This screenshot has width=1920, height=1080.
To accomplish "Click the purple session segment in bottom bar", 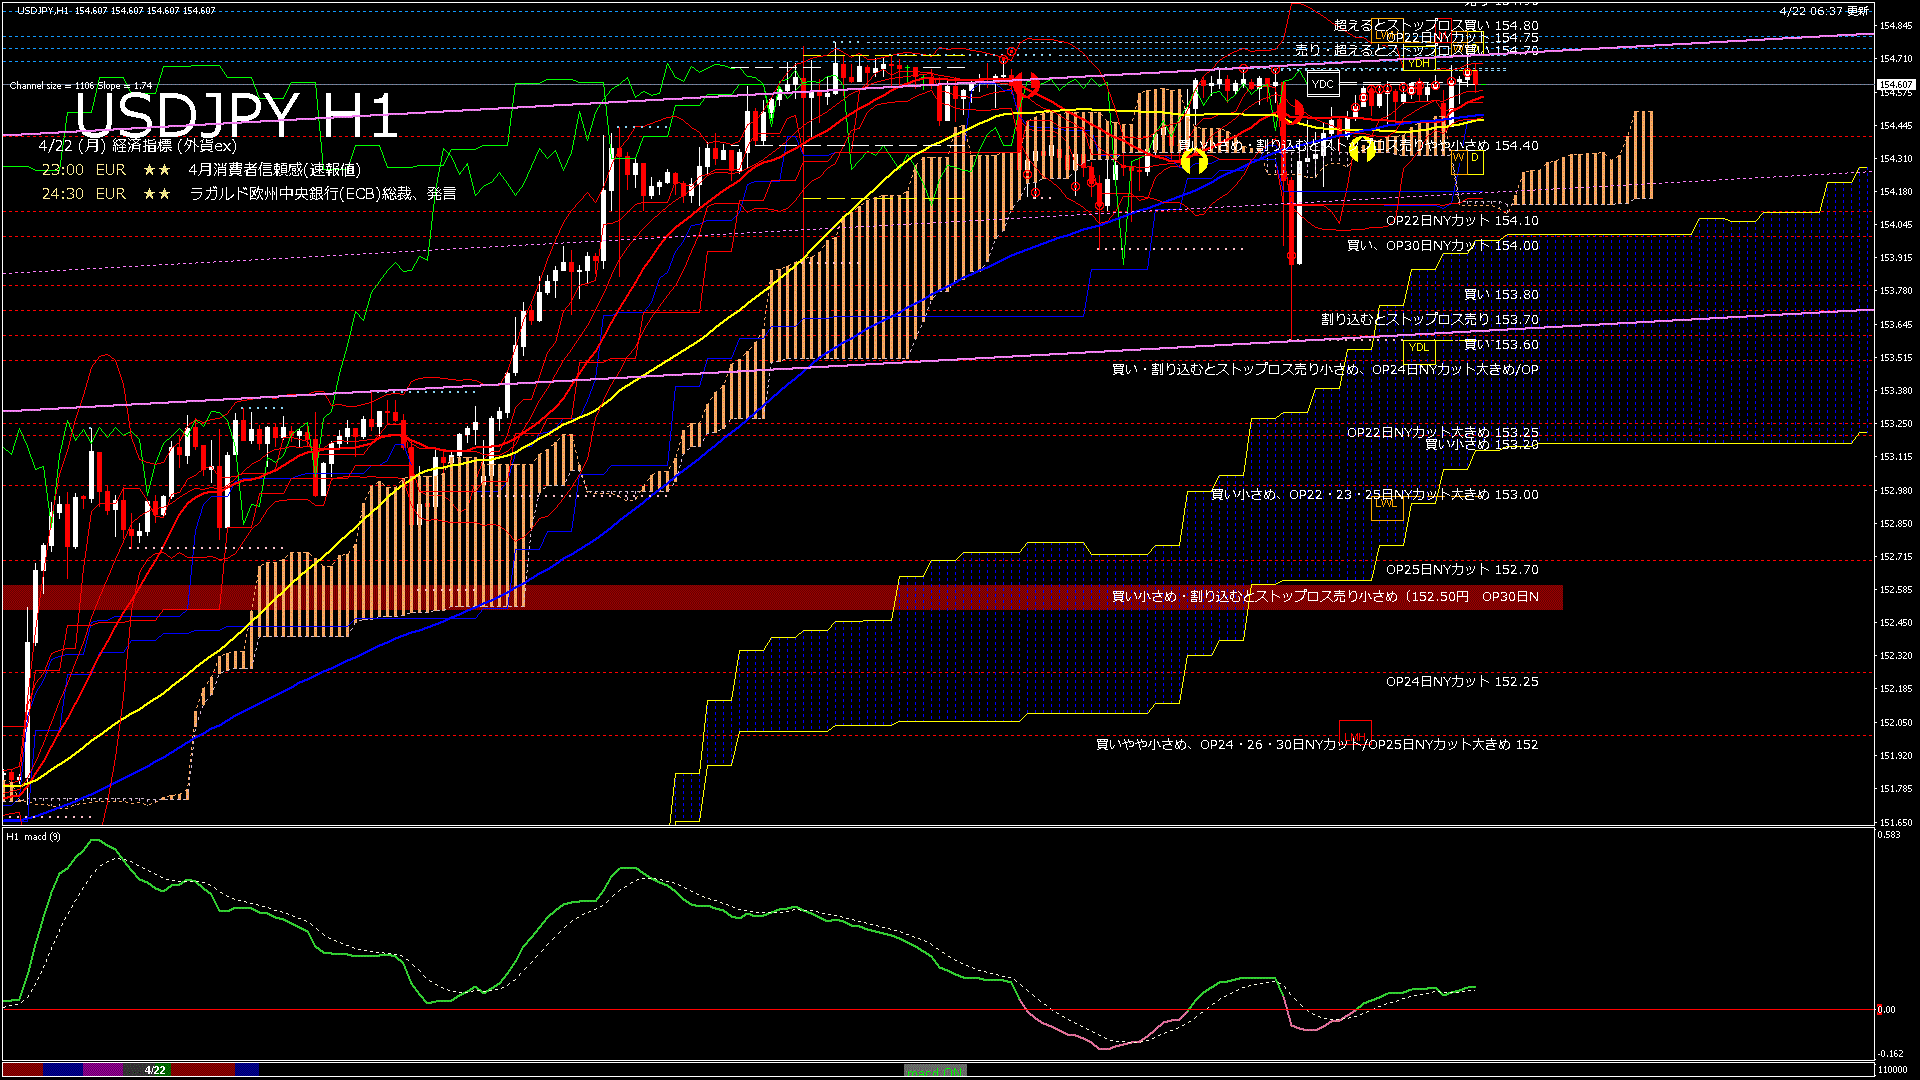I will point(103,1070).
